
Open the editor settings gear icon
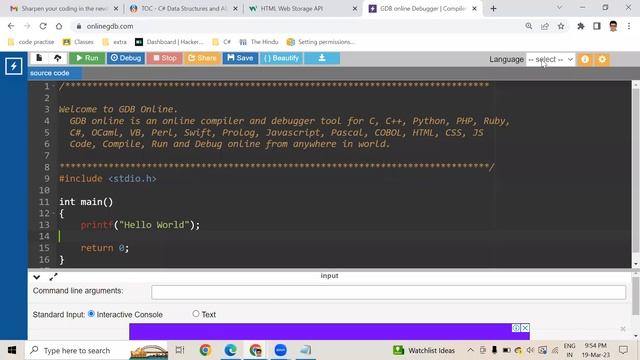[602, 60]
